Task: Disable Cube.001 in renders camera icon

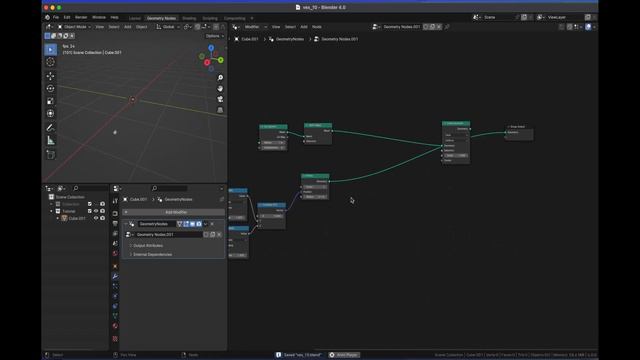Action: (x=103, y=218)
